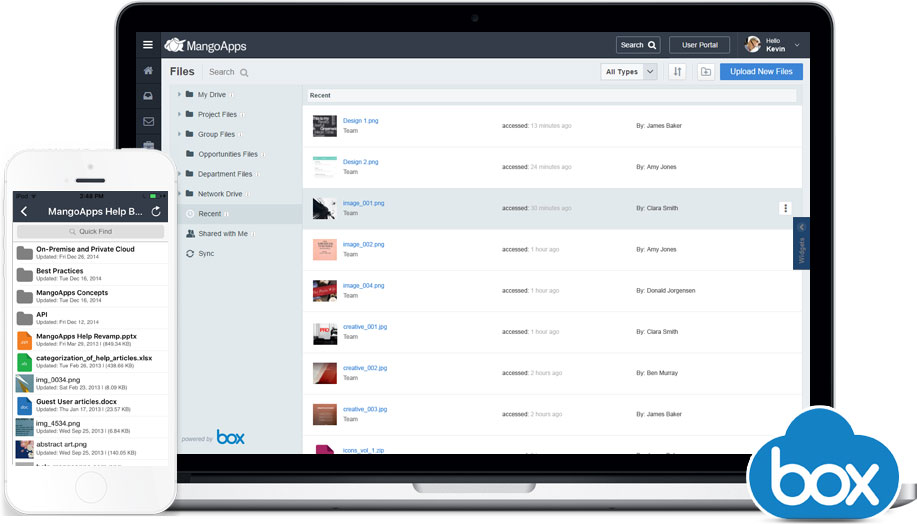The height and width of the screenshot is (524, 917).
Task: Open the docx icon for Guest User articles
Action: (x=25, y=405)
